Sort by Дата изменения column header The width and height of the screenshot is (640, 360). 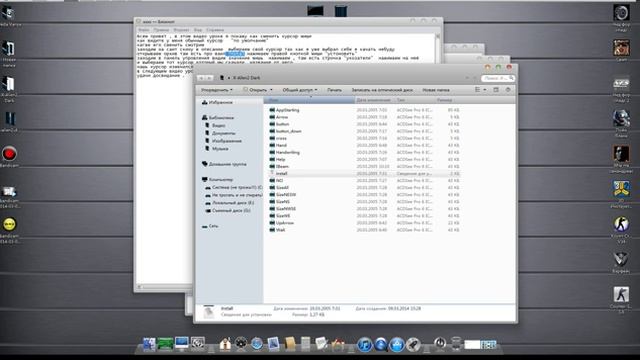[374, 100]
